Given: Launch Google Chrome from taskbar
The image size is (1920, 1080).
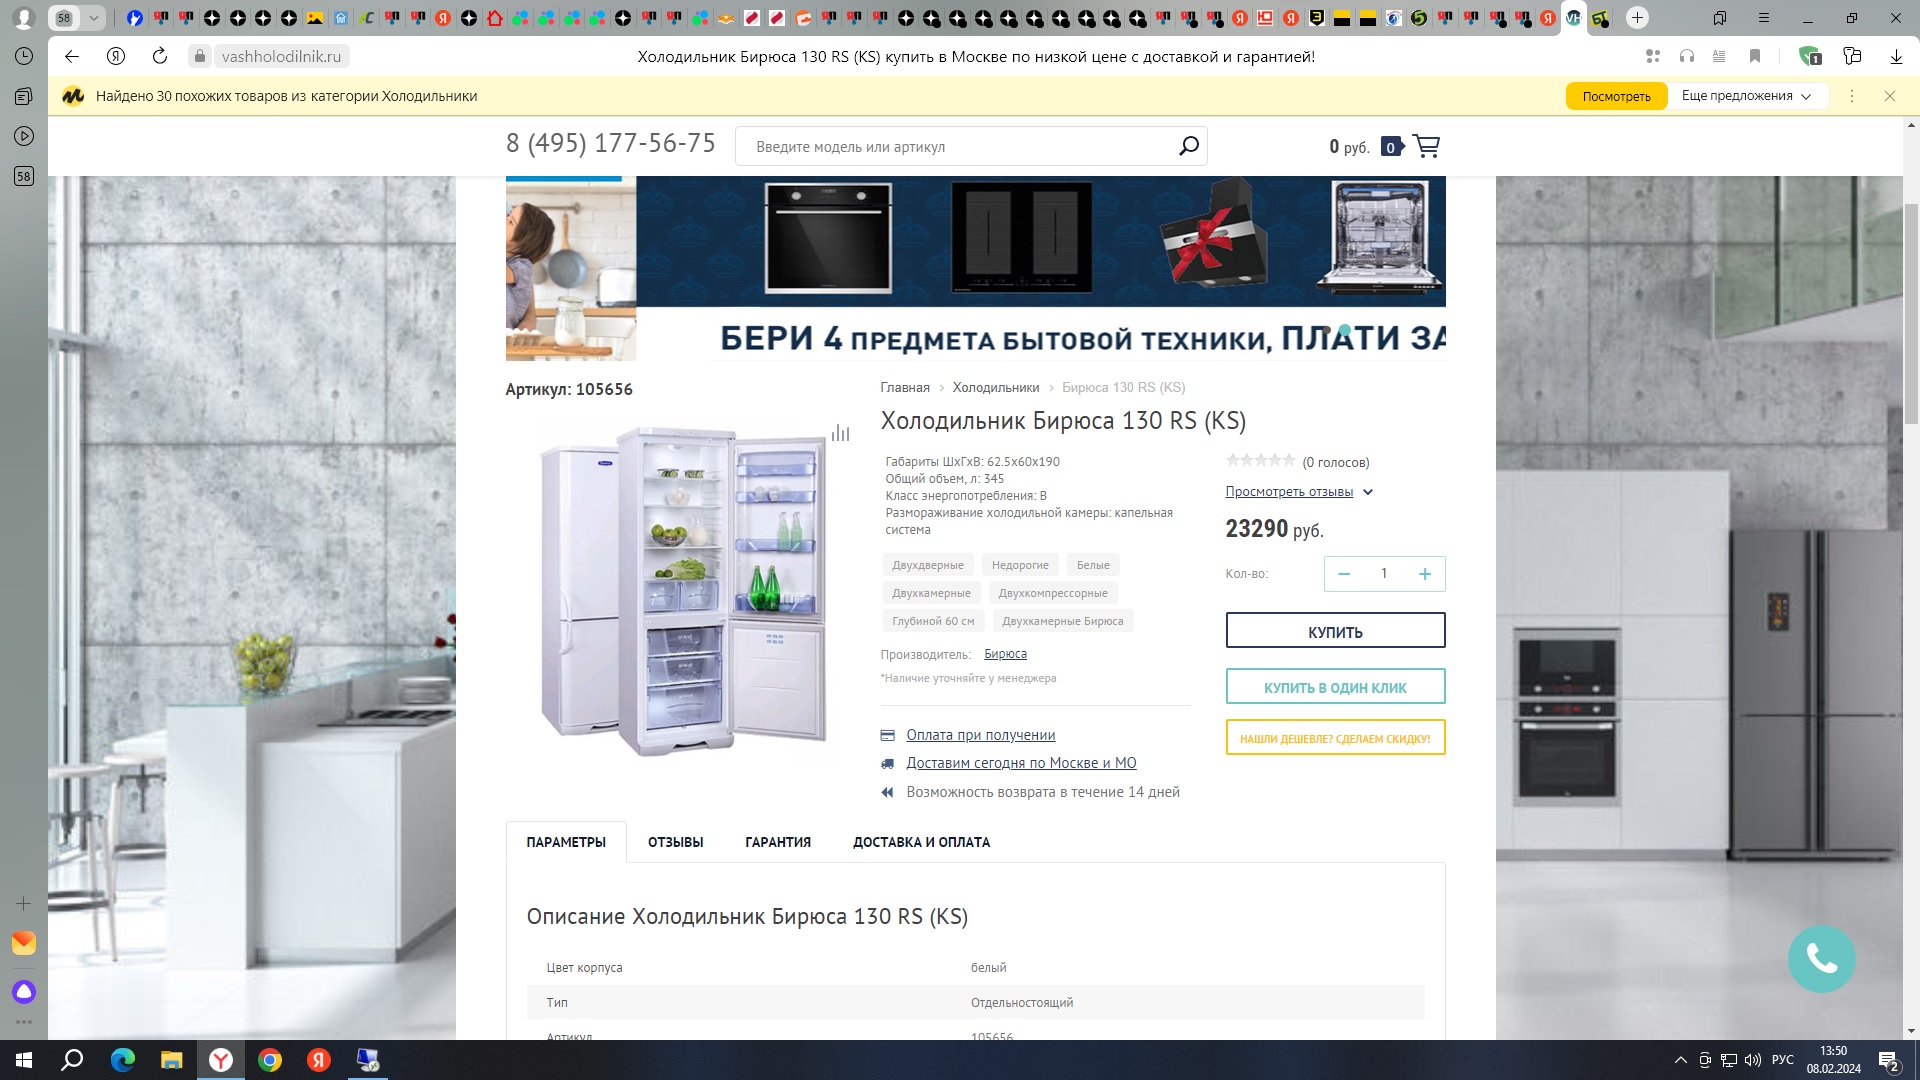Looking at the screenshot, I should click(270, 1060).
